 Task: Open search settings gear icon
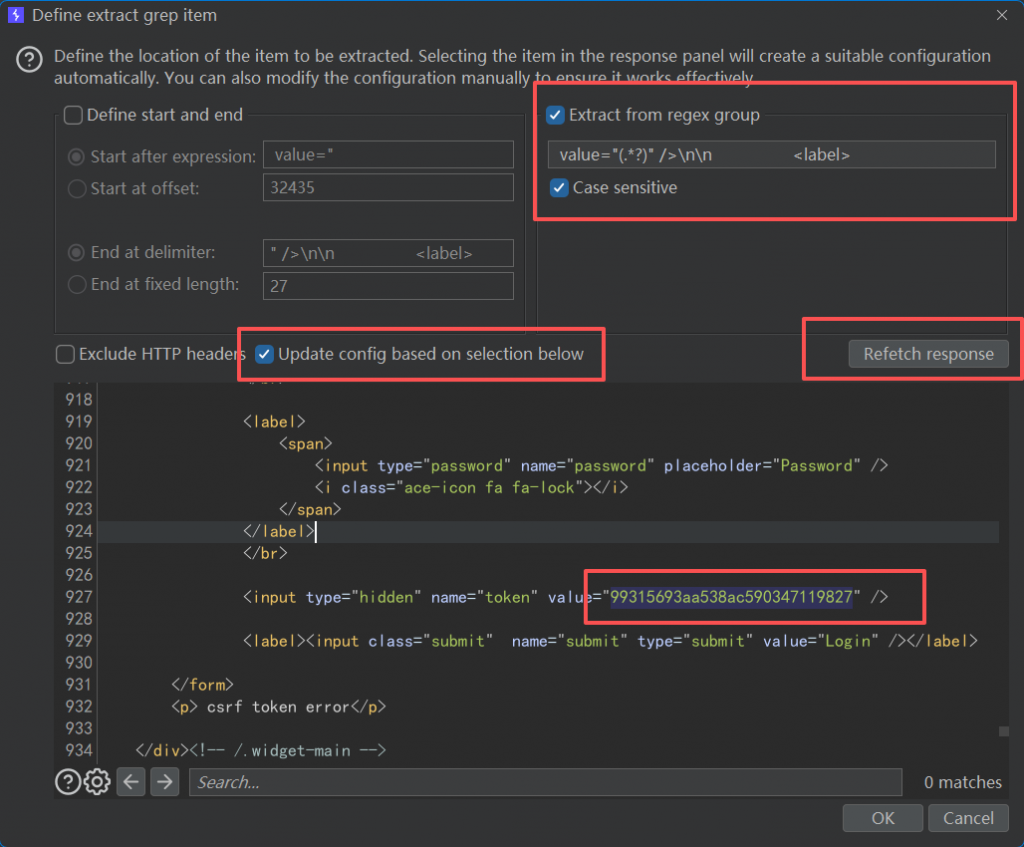pos(96,782)
